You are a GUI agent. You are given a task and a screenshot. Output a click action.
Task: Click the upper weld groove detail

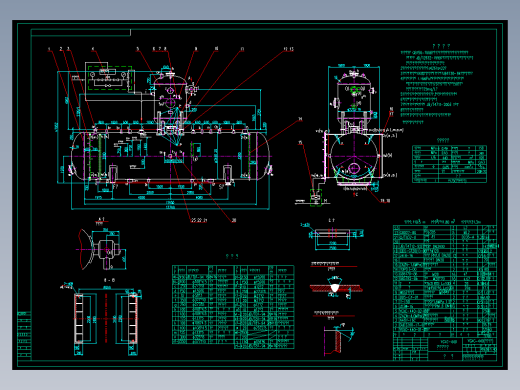click(335, 287)
